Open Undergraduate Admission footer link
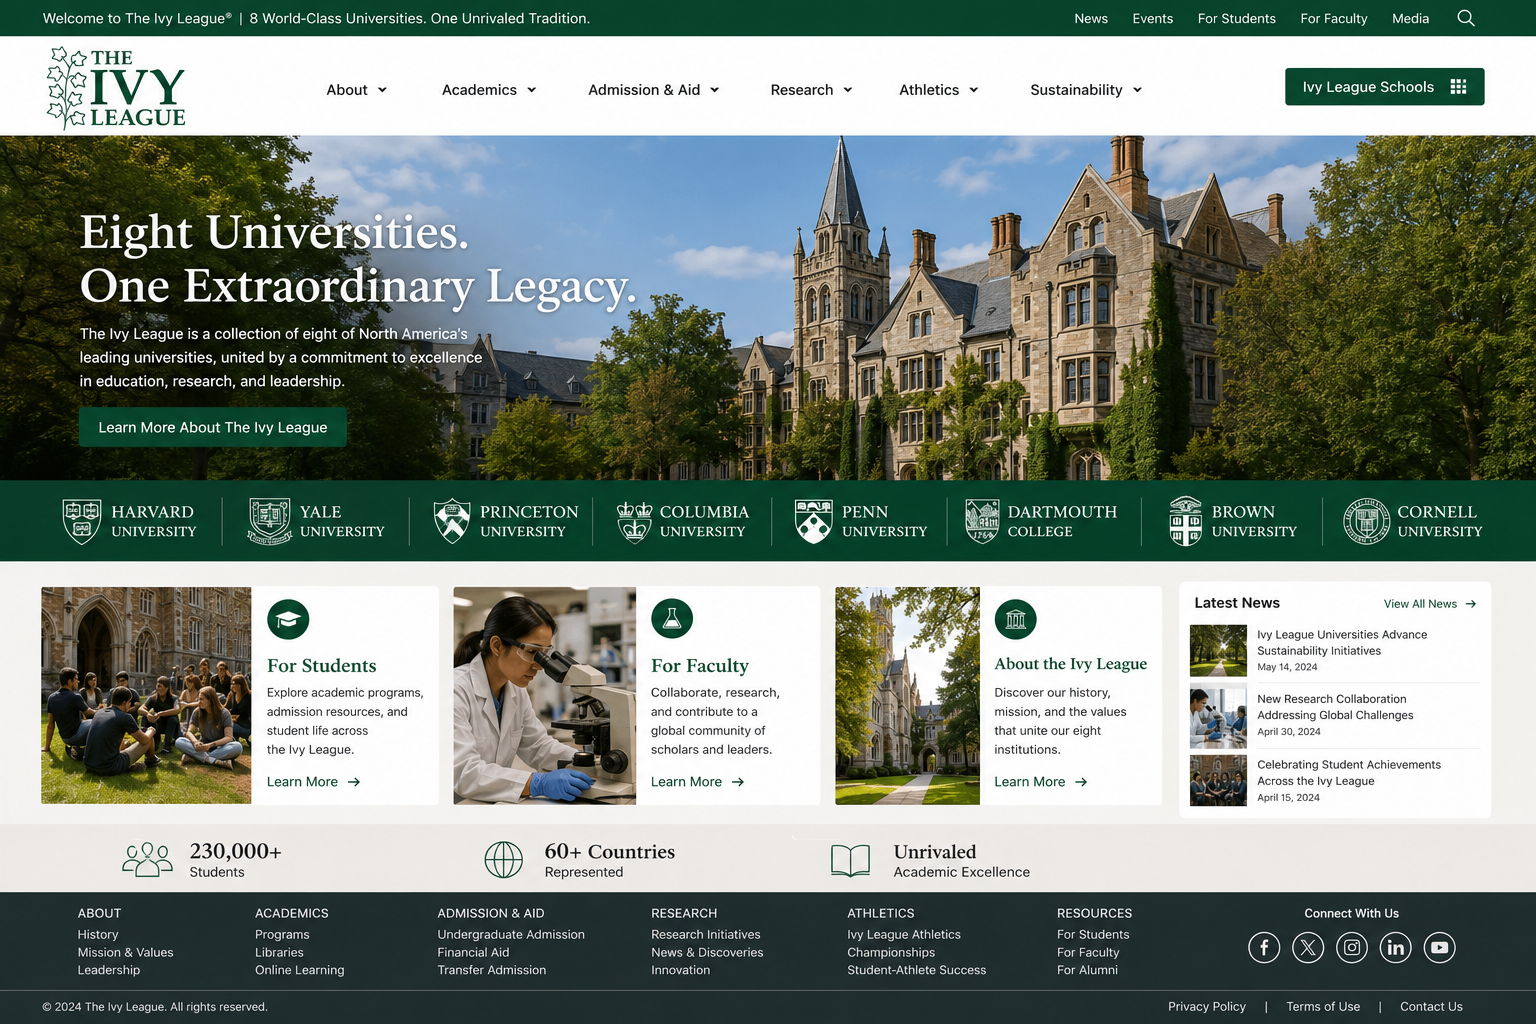Screen dimensions: 1536x1024 coord(511,935)
